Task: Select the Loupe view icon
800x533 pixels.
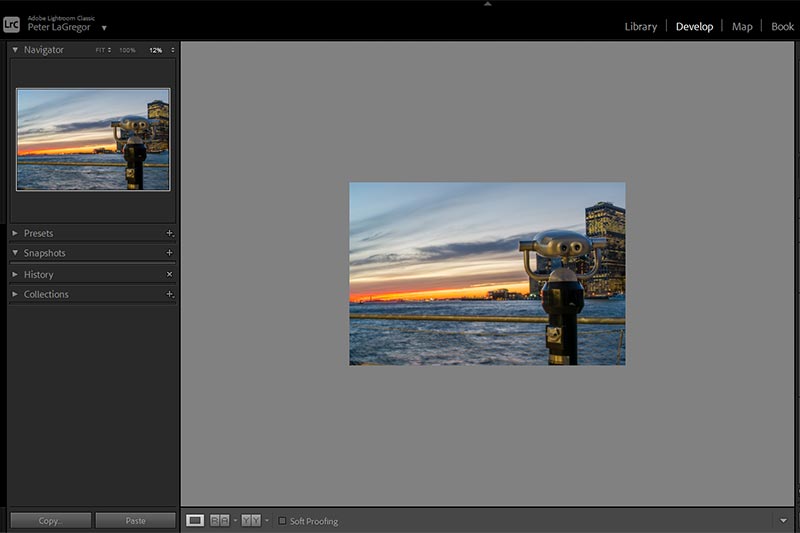Action: 195,521
